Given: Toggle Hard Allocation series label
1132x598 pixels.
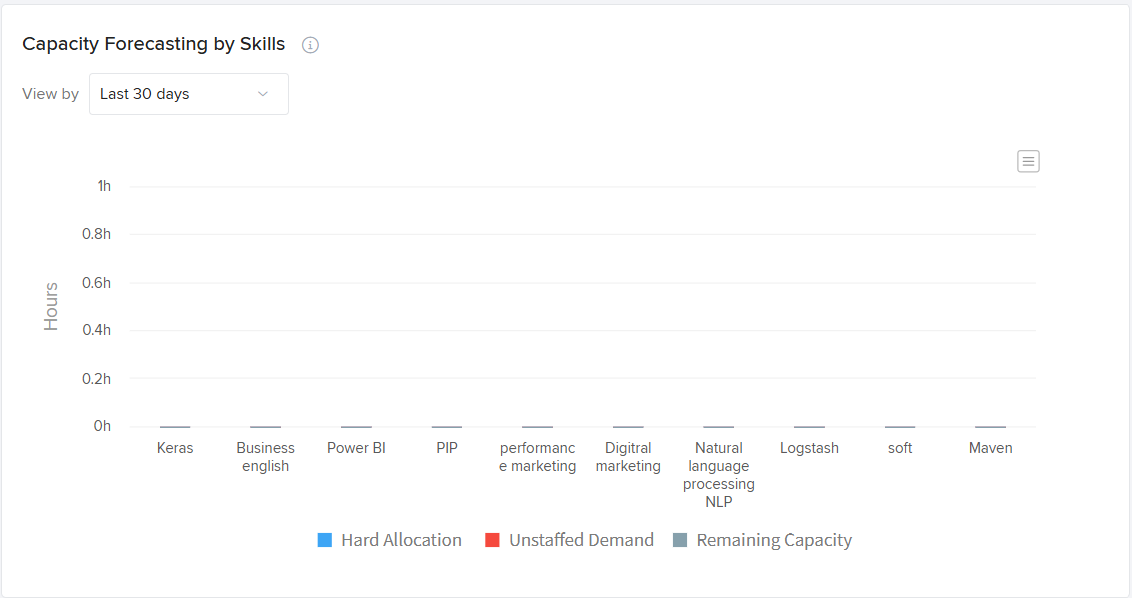Looking at the screenshot, I should tap(401, 540).
